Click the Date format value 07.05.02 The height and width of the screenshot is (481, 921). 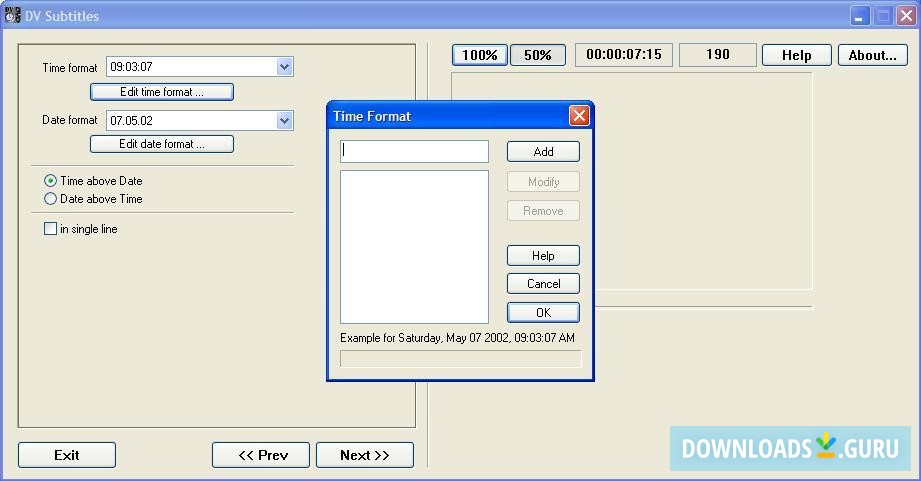coord(132,121)
